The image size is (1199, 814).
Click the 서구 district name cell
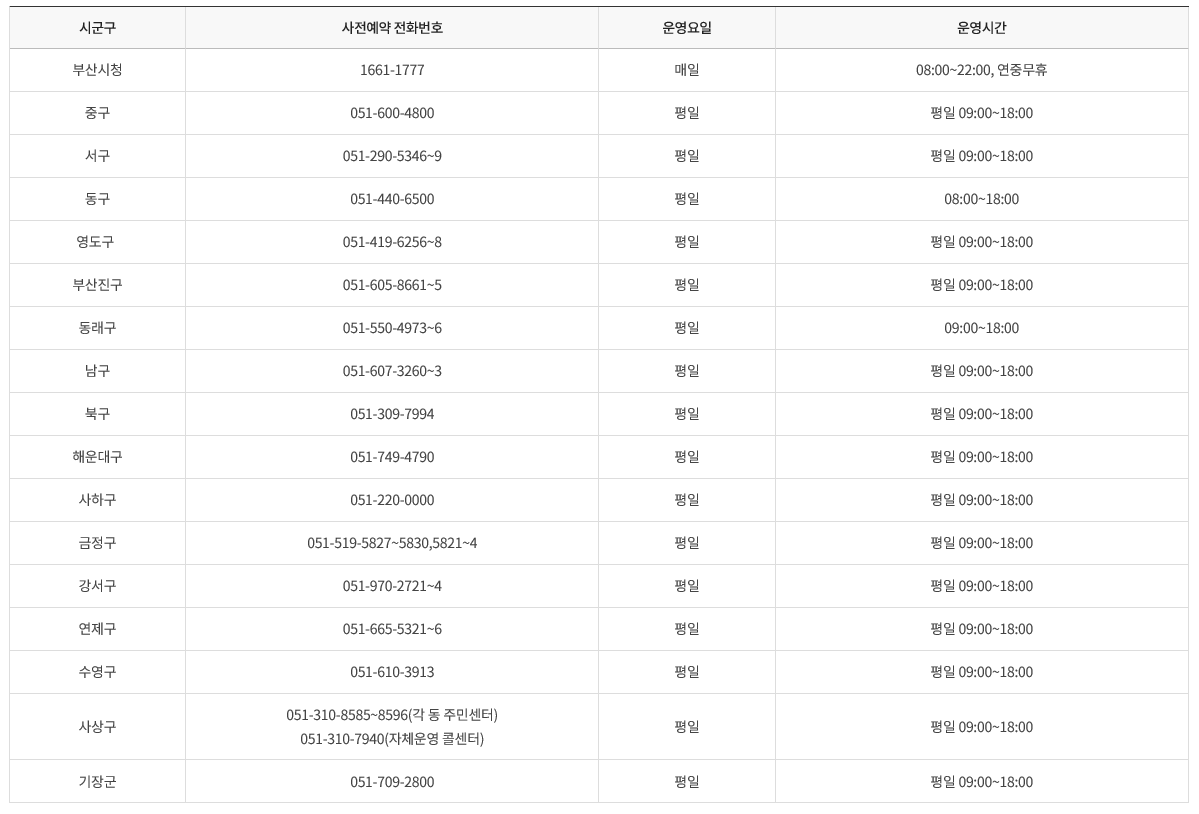(97, 157)
